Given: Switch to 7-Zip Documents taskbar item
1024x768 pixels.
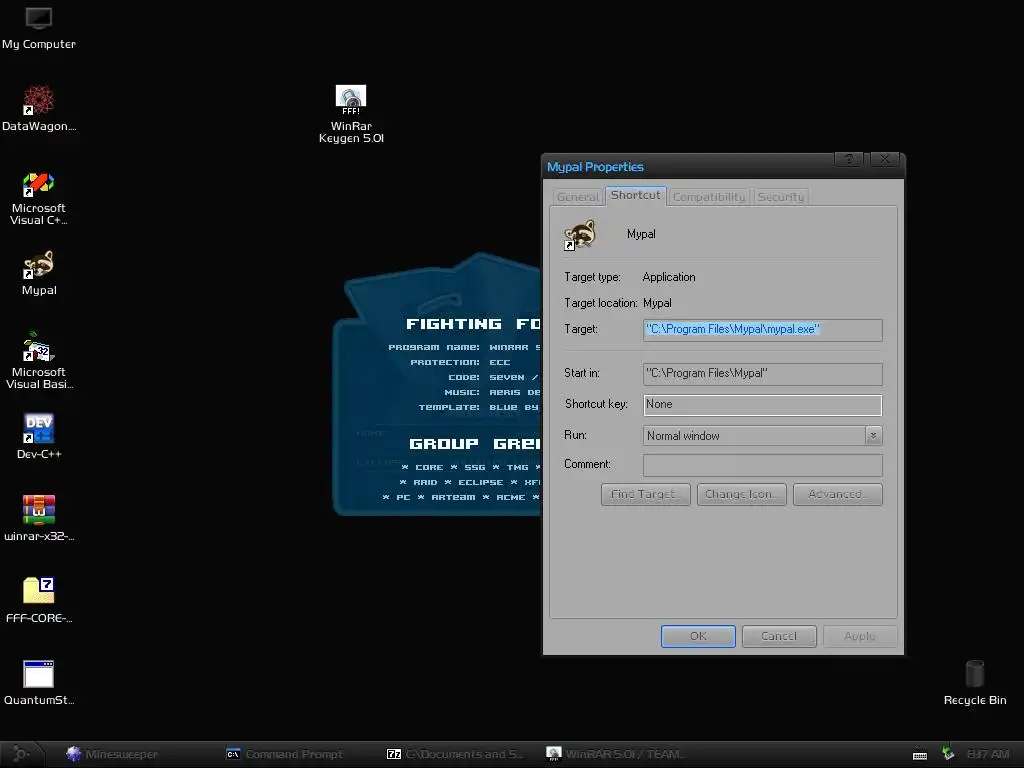Looking at the screenshot, I should click(x=455, y=754).
